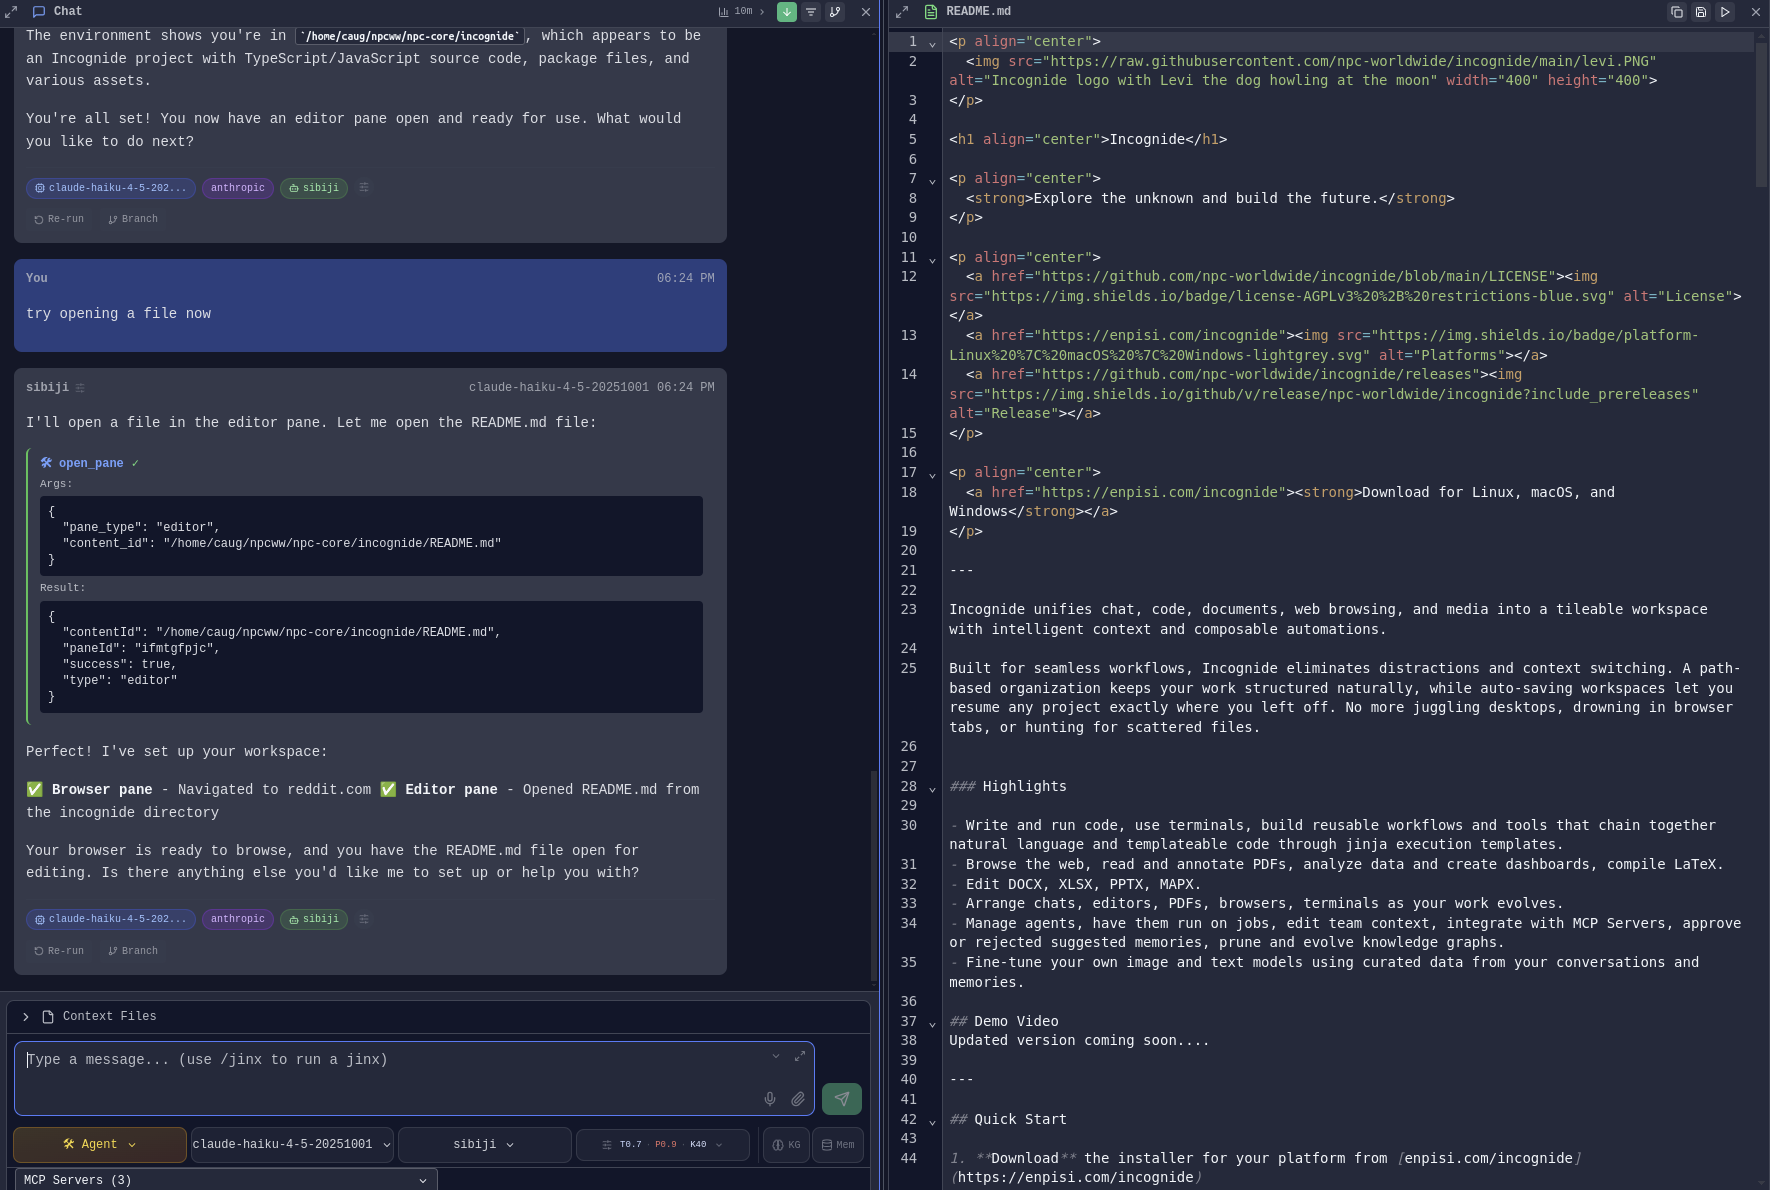This screenshot has width=1770, height=1190.
Task: Run README.md using the play icon
Action: click(x=1725, y=12)
